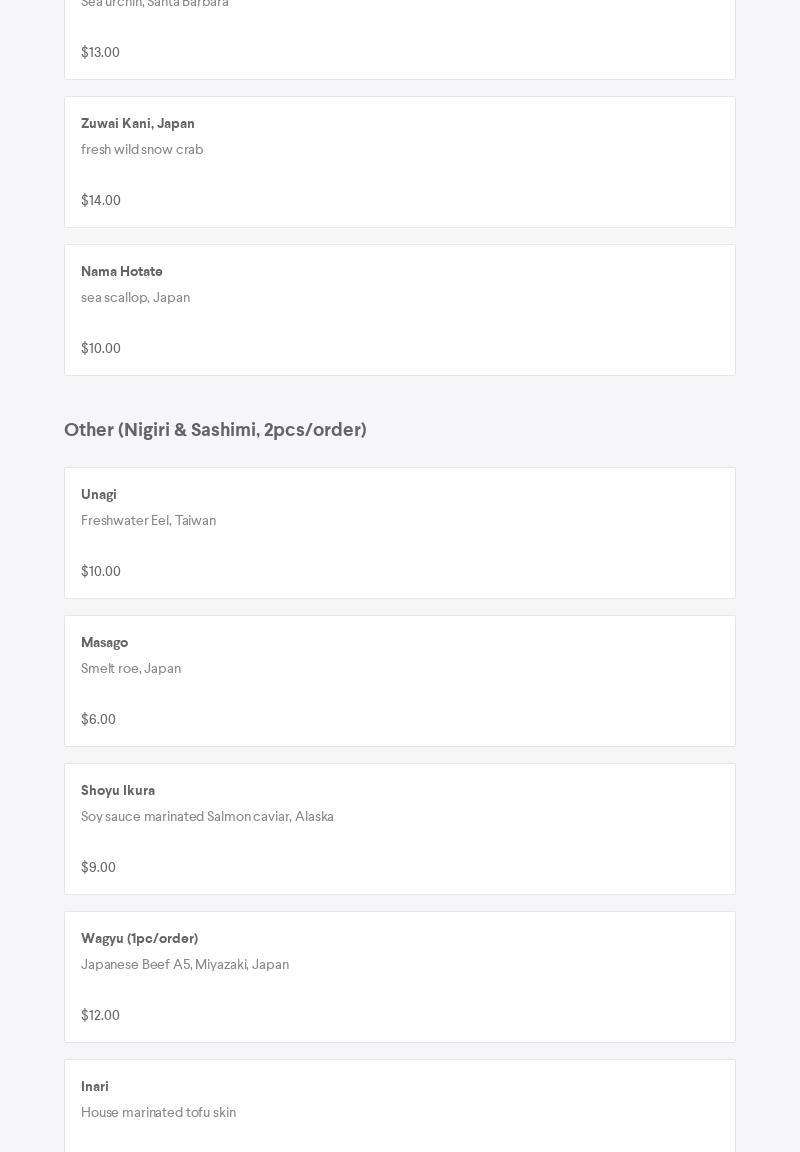Click the $9.00 Shoyu Ikura price
The height and width of the screenshot is (1152, 800).
pyautogui.click(x=98, y=868)
